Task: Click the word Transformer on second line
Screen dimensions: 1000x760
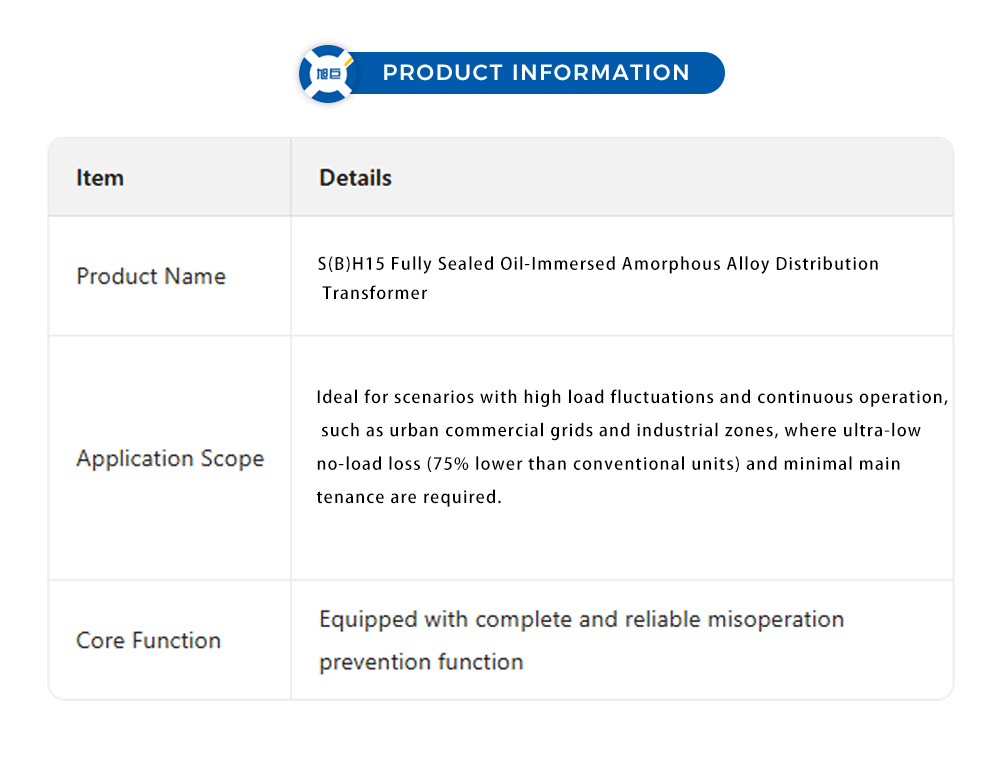Action: click(x=375, y=293)
